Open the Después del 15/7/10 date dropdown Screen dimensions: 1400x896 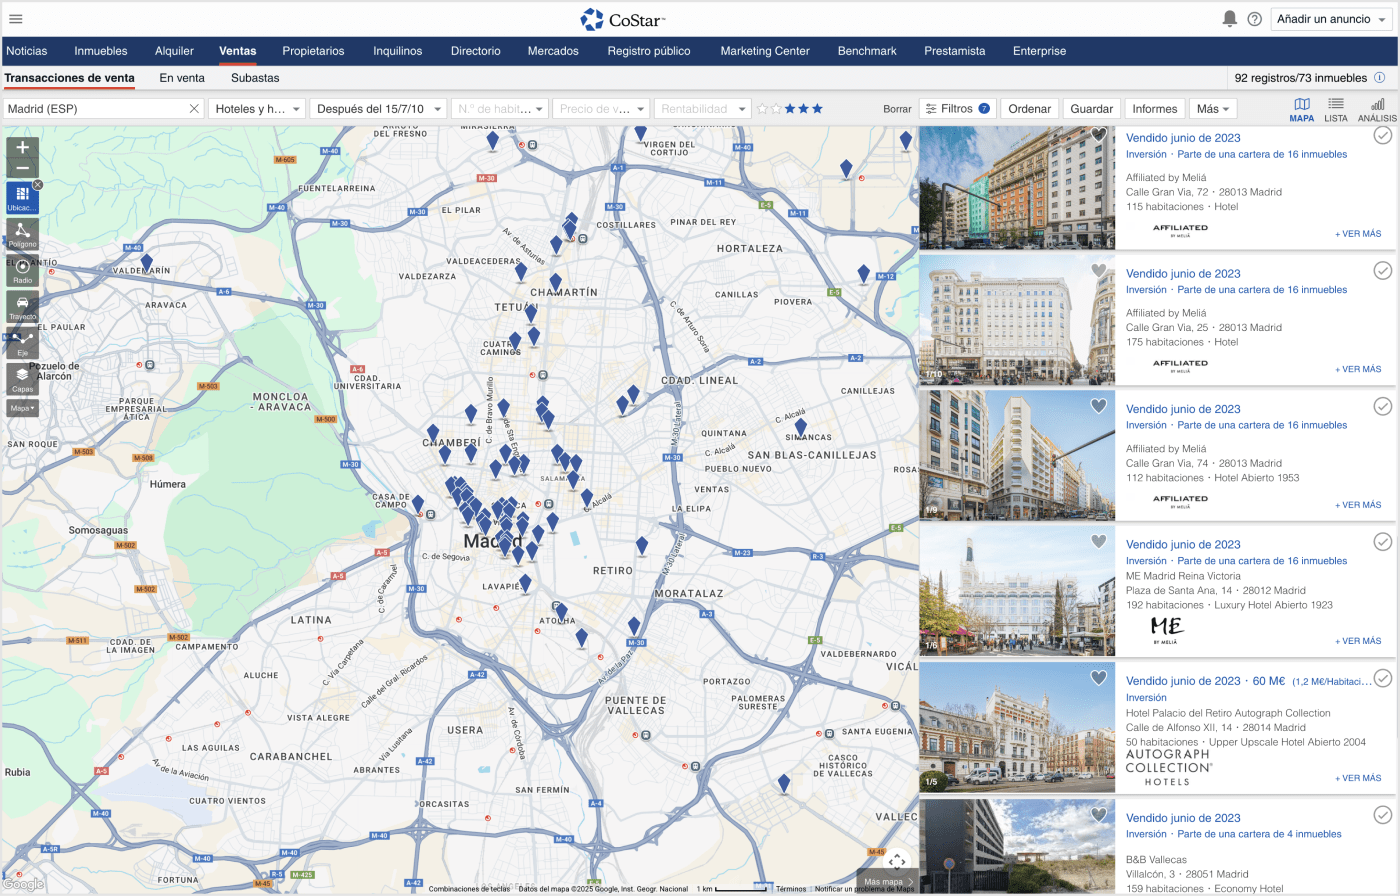378,109
